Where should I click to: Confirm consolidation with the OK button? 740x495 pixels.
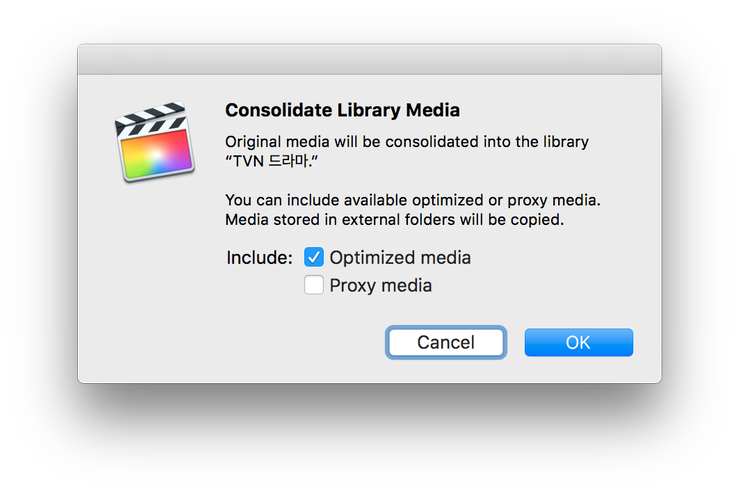[x=579, y=343]
